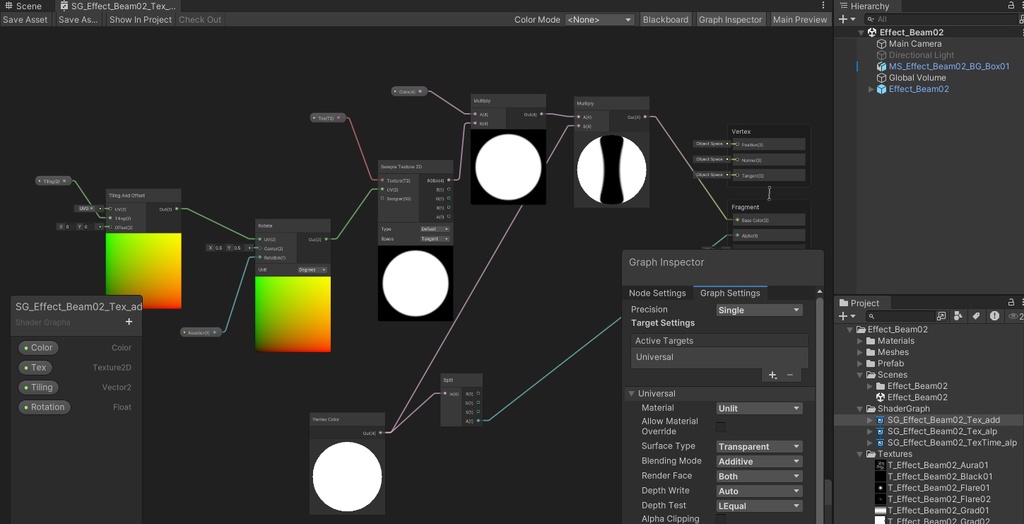This screenshot has height=524, width=1024.
Task: Toggle the Graph Inspector panel button
Action: tap(730, 20)
